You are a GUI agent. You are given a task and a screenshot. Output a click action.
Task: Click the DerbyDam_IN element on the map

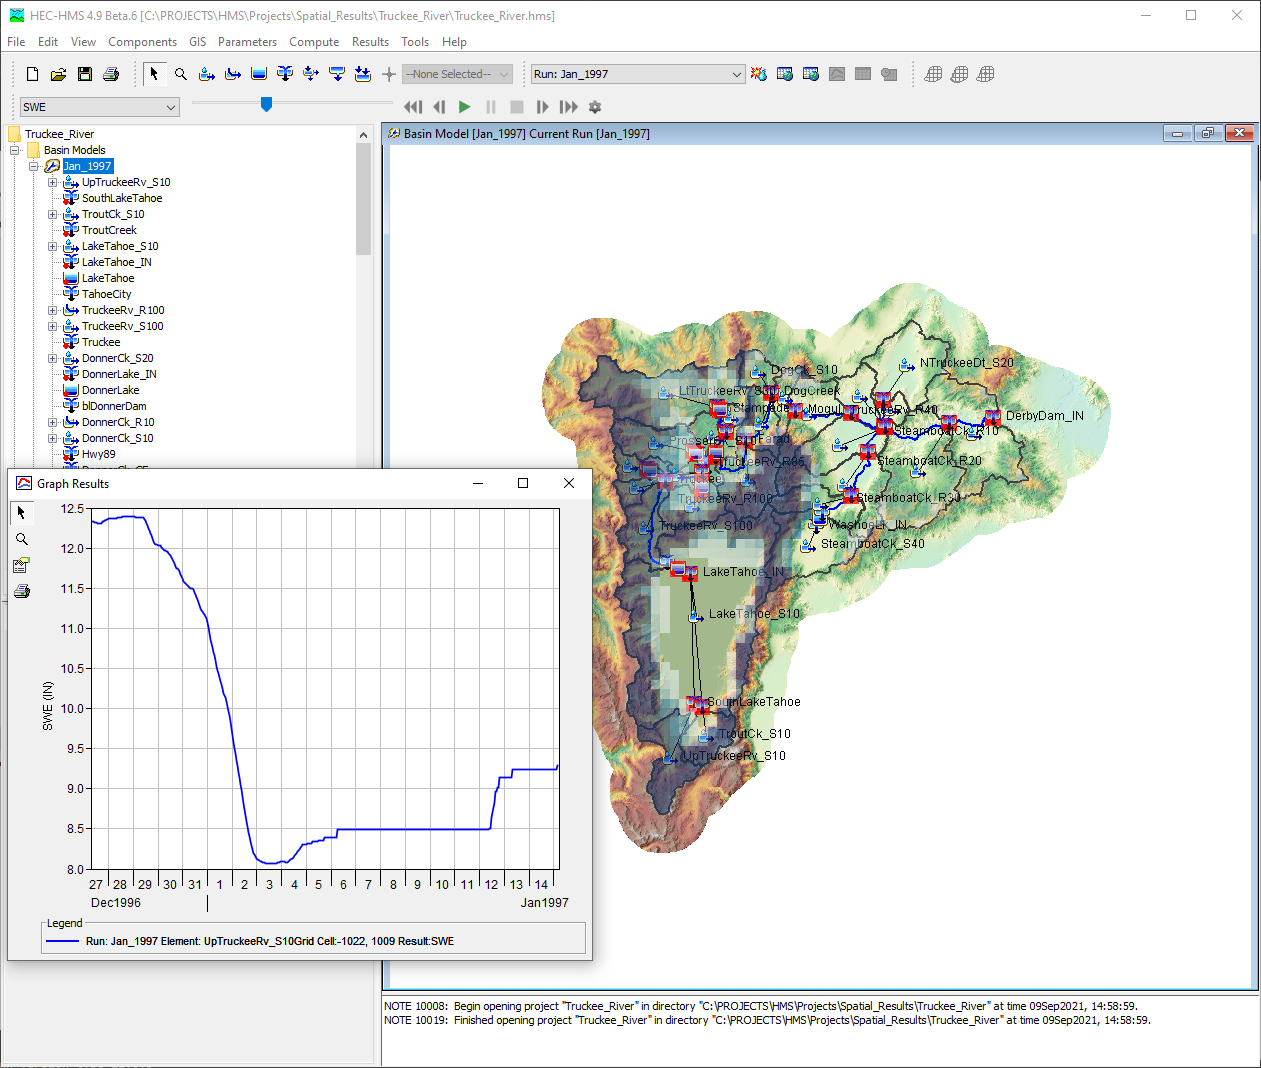(992, 417)
